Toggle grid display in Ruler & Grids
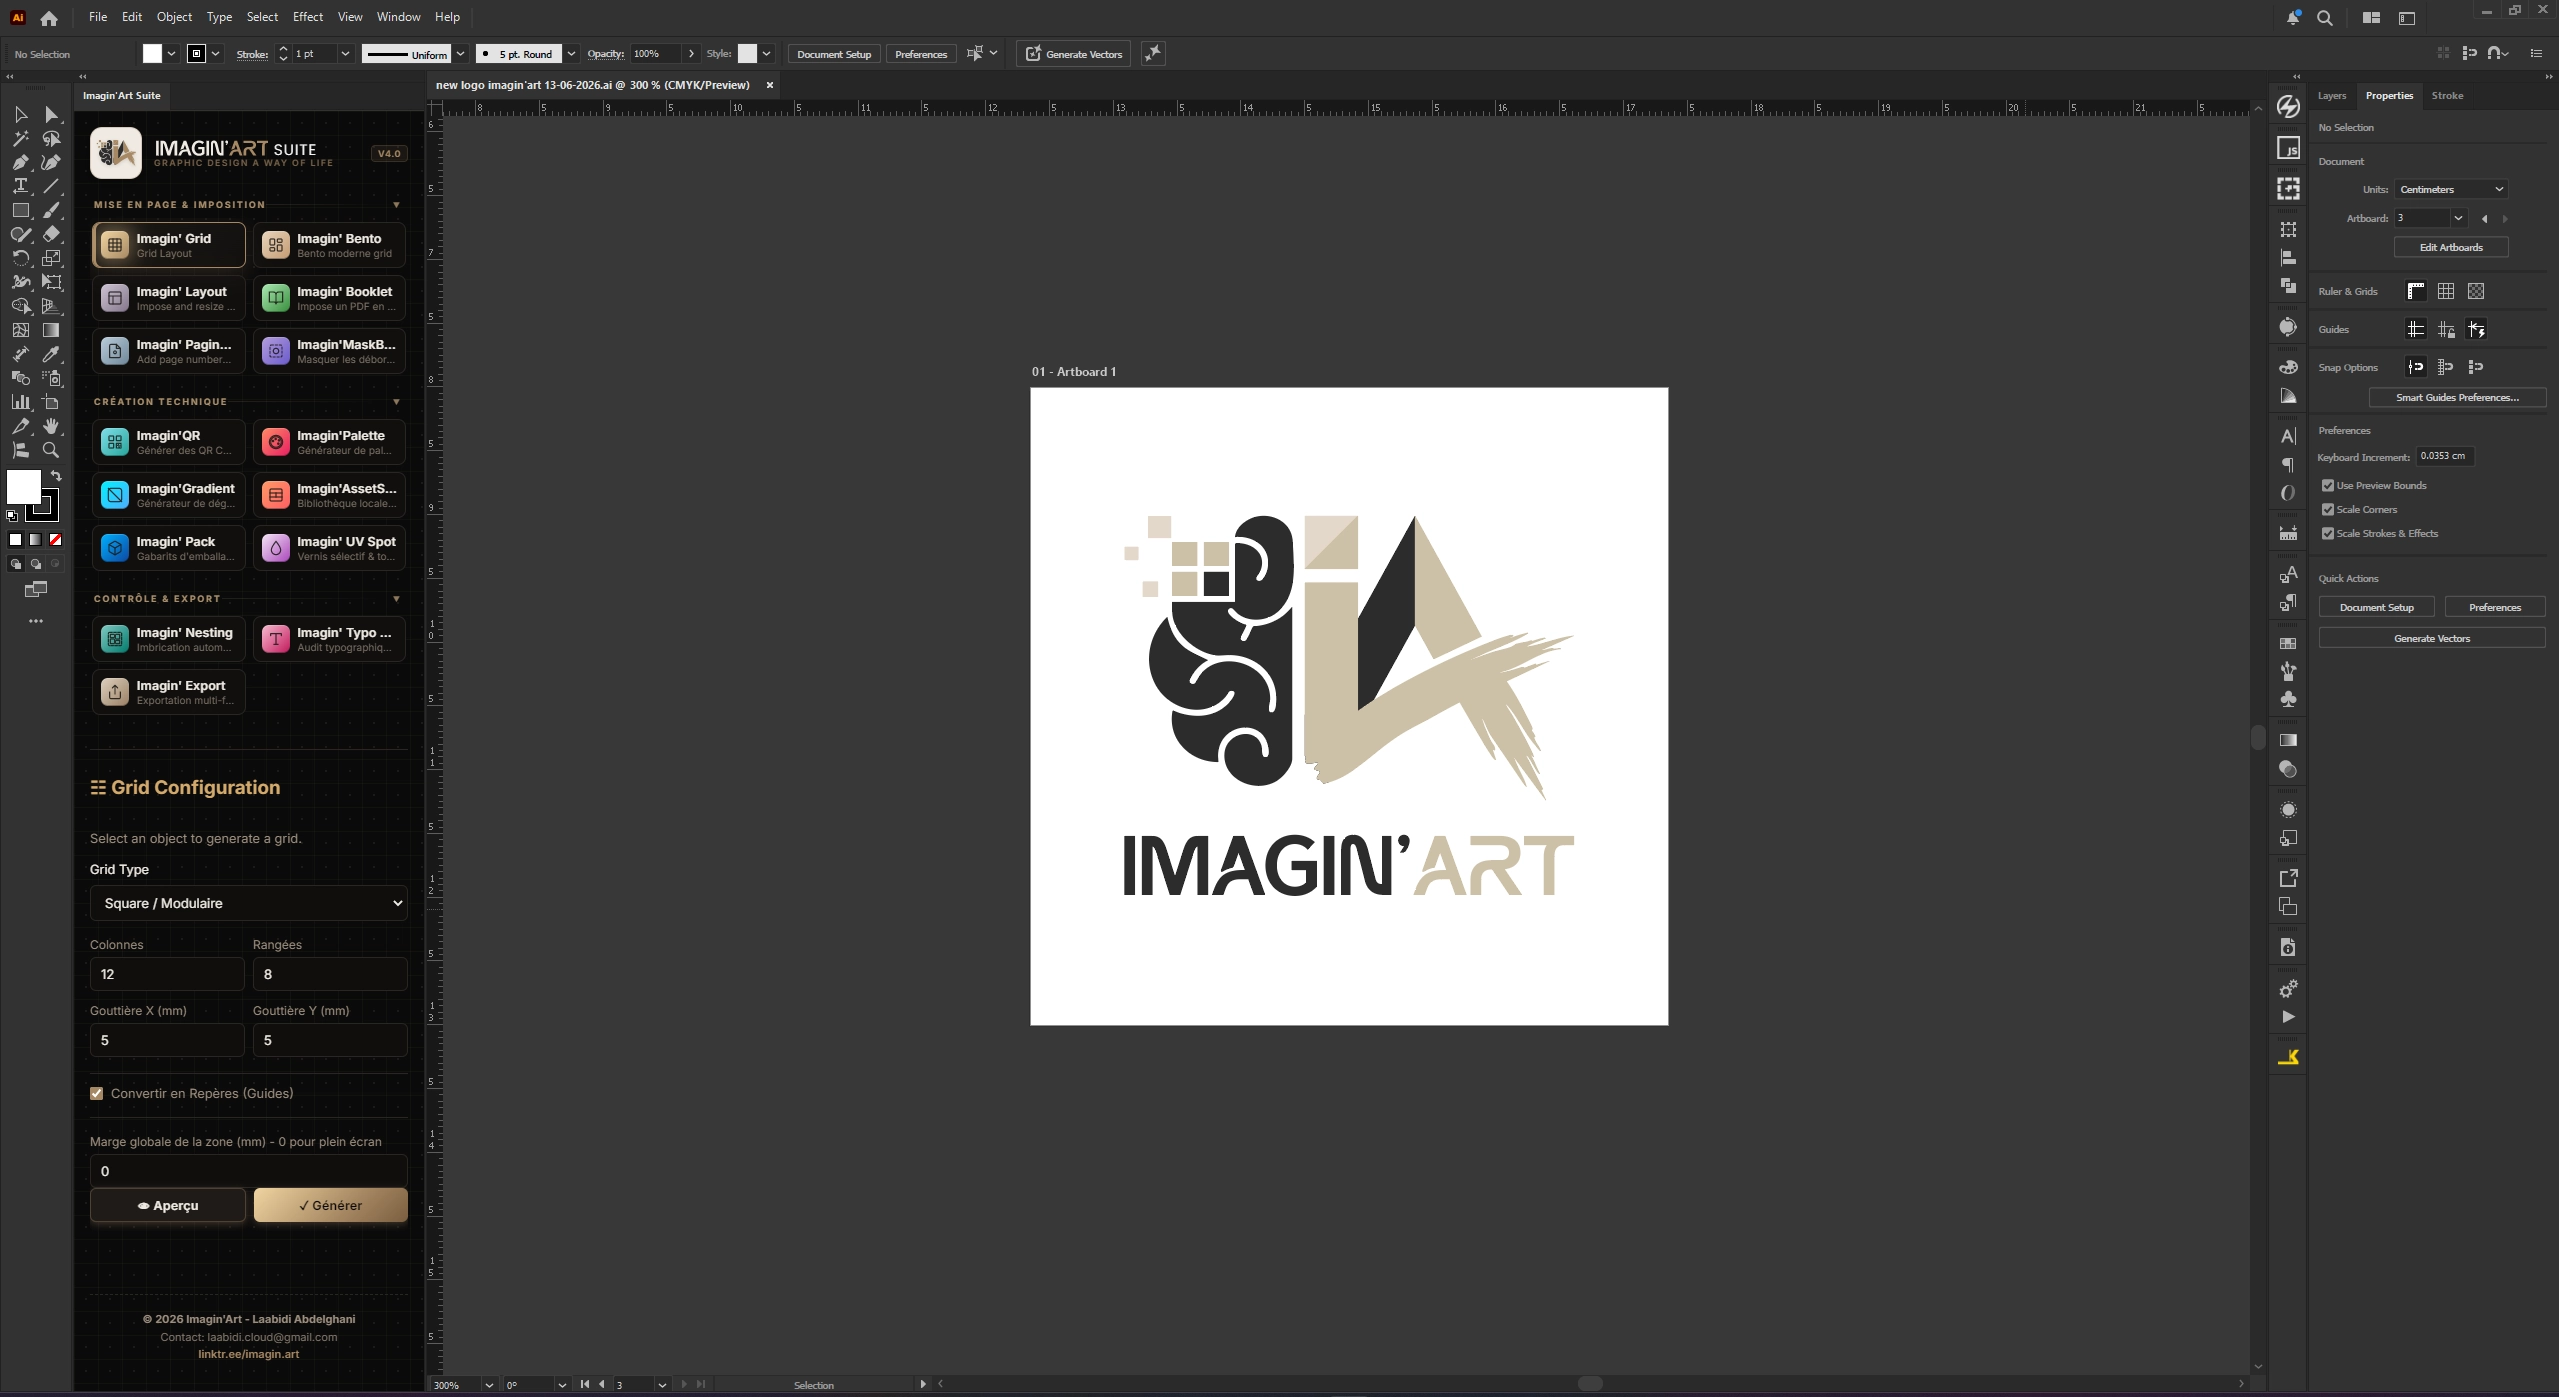The height and width of the screenshot is (1397, 2559). (x=2445, y=292)
